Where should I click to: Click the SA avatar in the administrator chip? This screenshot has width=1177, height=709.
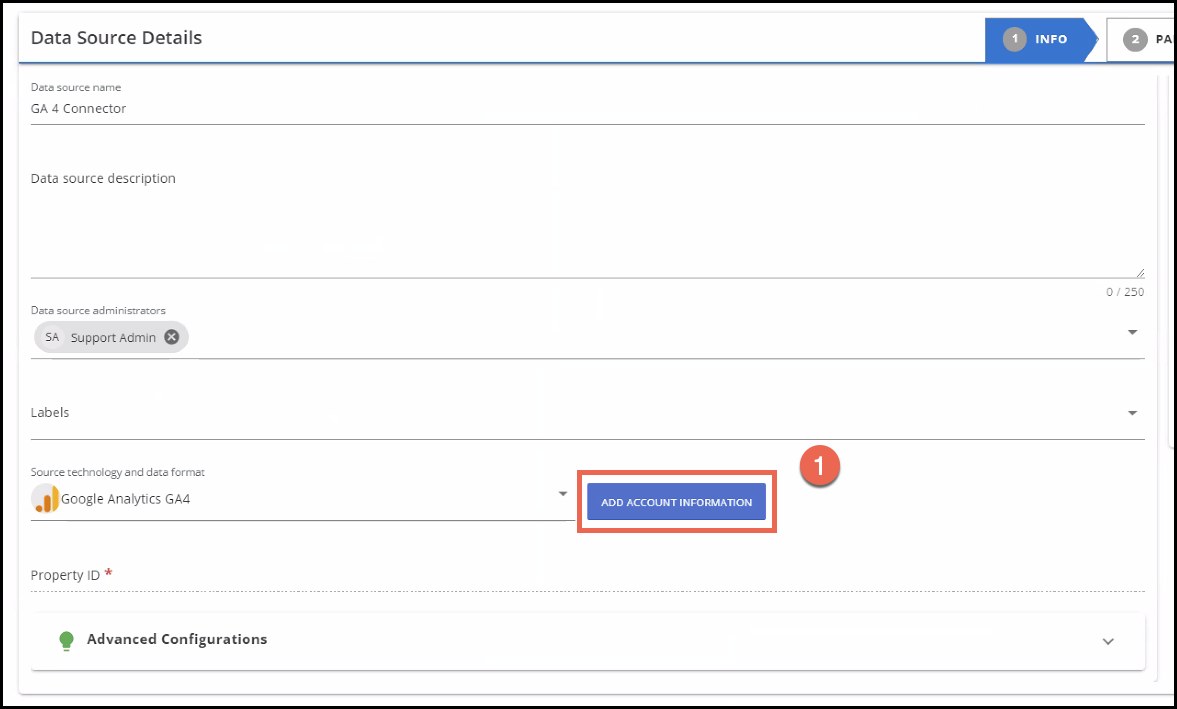tap(52, 337)
